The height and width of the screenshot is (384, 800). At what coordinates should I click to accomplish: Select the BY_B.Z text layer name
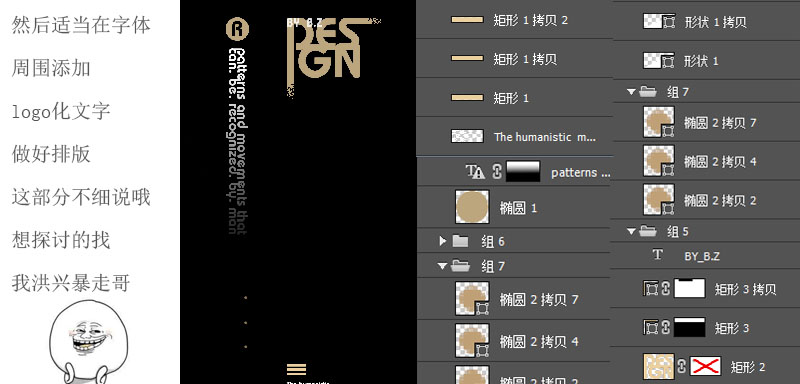click(x=702, y=257)
